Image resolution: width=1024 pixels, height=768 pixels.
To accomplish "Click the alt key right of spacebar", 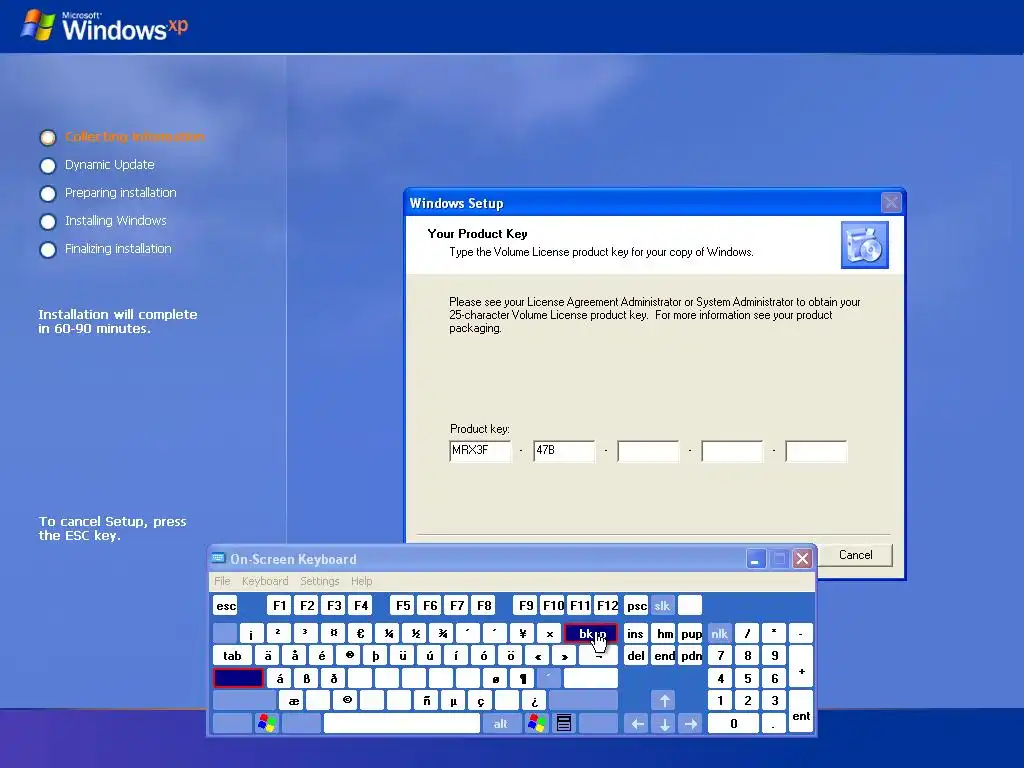I will pyautogui.click(x=500, y=723).
